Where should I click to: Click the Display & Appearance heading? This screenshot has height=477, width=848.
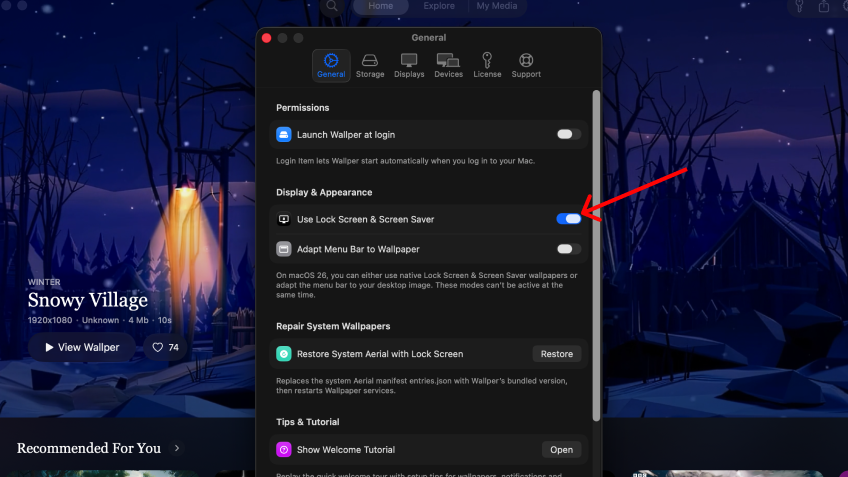tap(324, 192)
